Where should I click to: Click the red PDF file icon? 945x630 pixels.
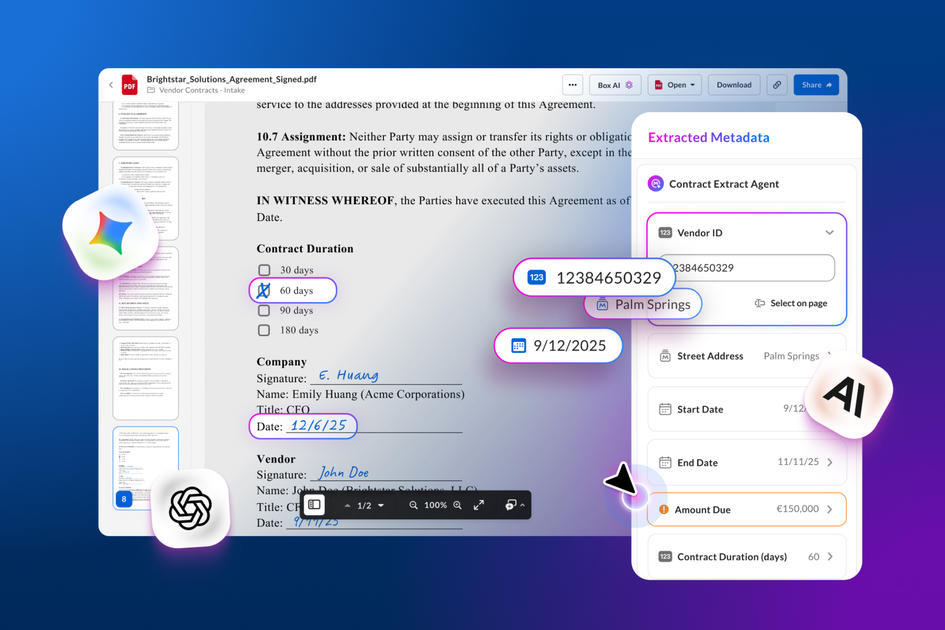coord(130,85)
